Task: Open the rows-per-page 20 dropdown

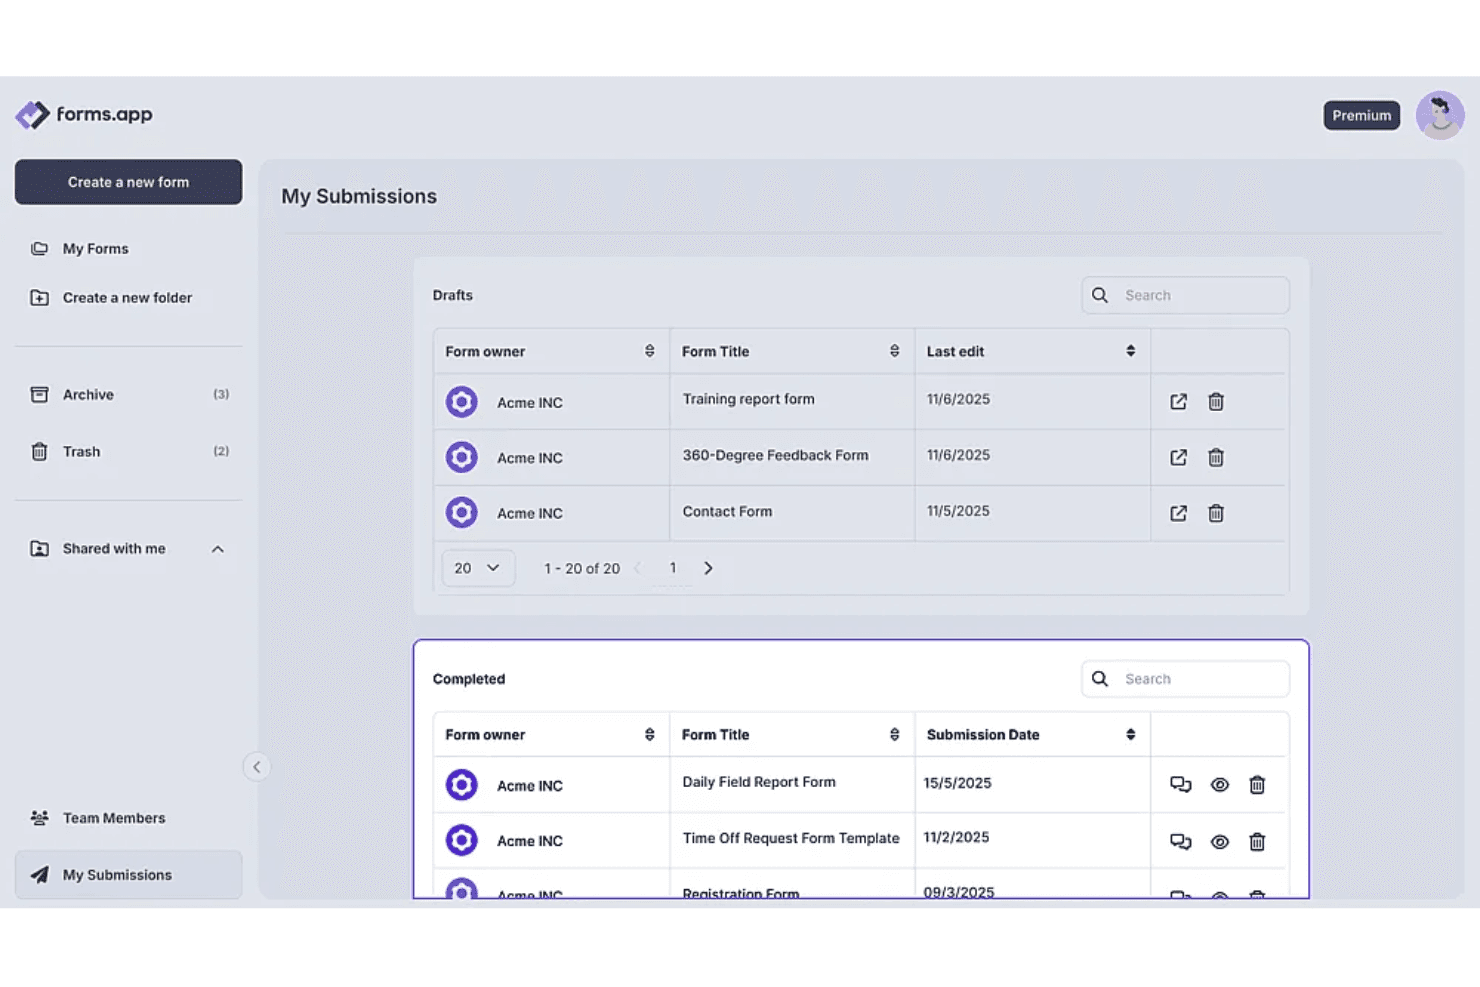Action: pyautogui.click(x=478, y=568)
